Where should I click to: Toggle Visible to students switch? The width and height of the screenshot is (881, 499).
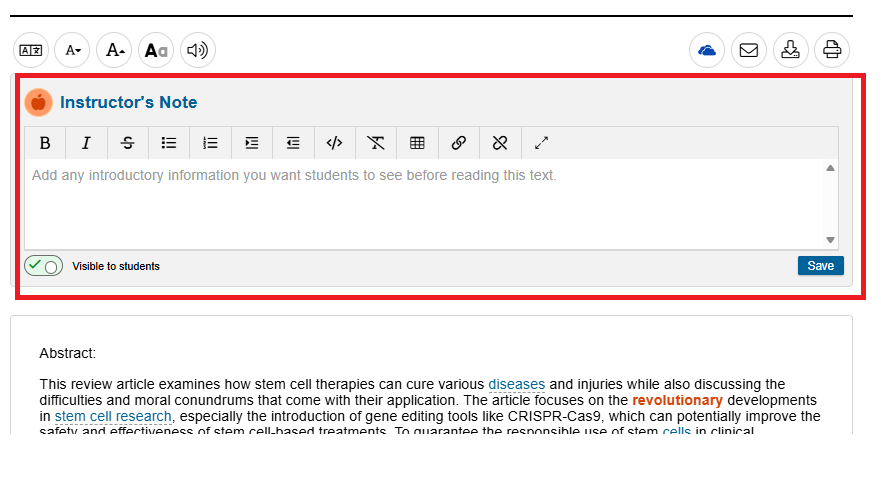[x=44, y=266]
